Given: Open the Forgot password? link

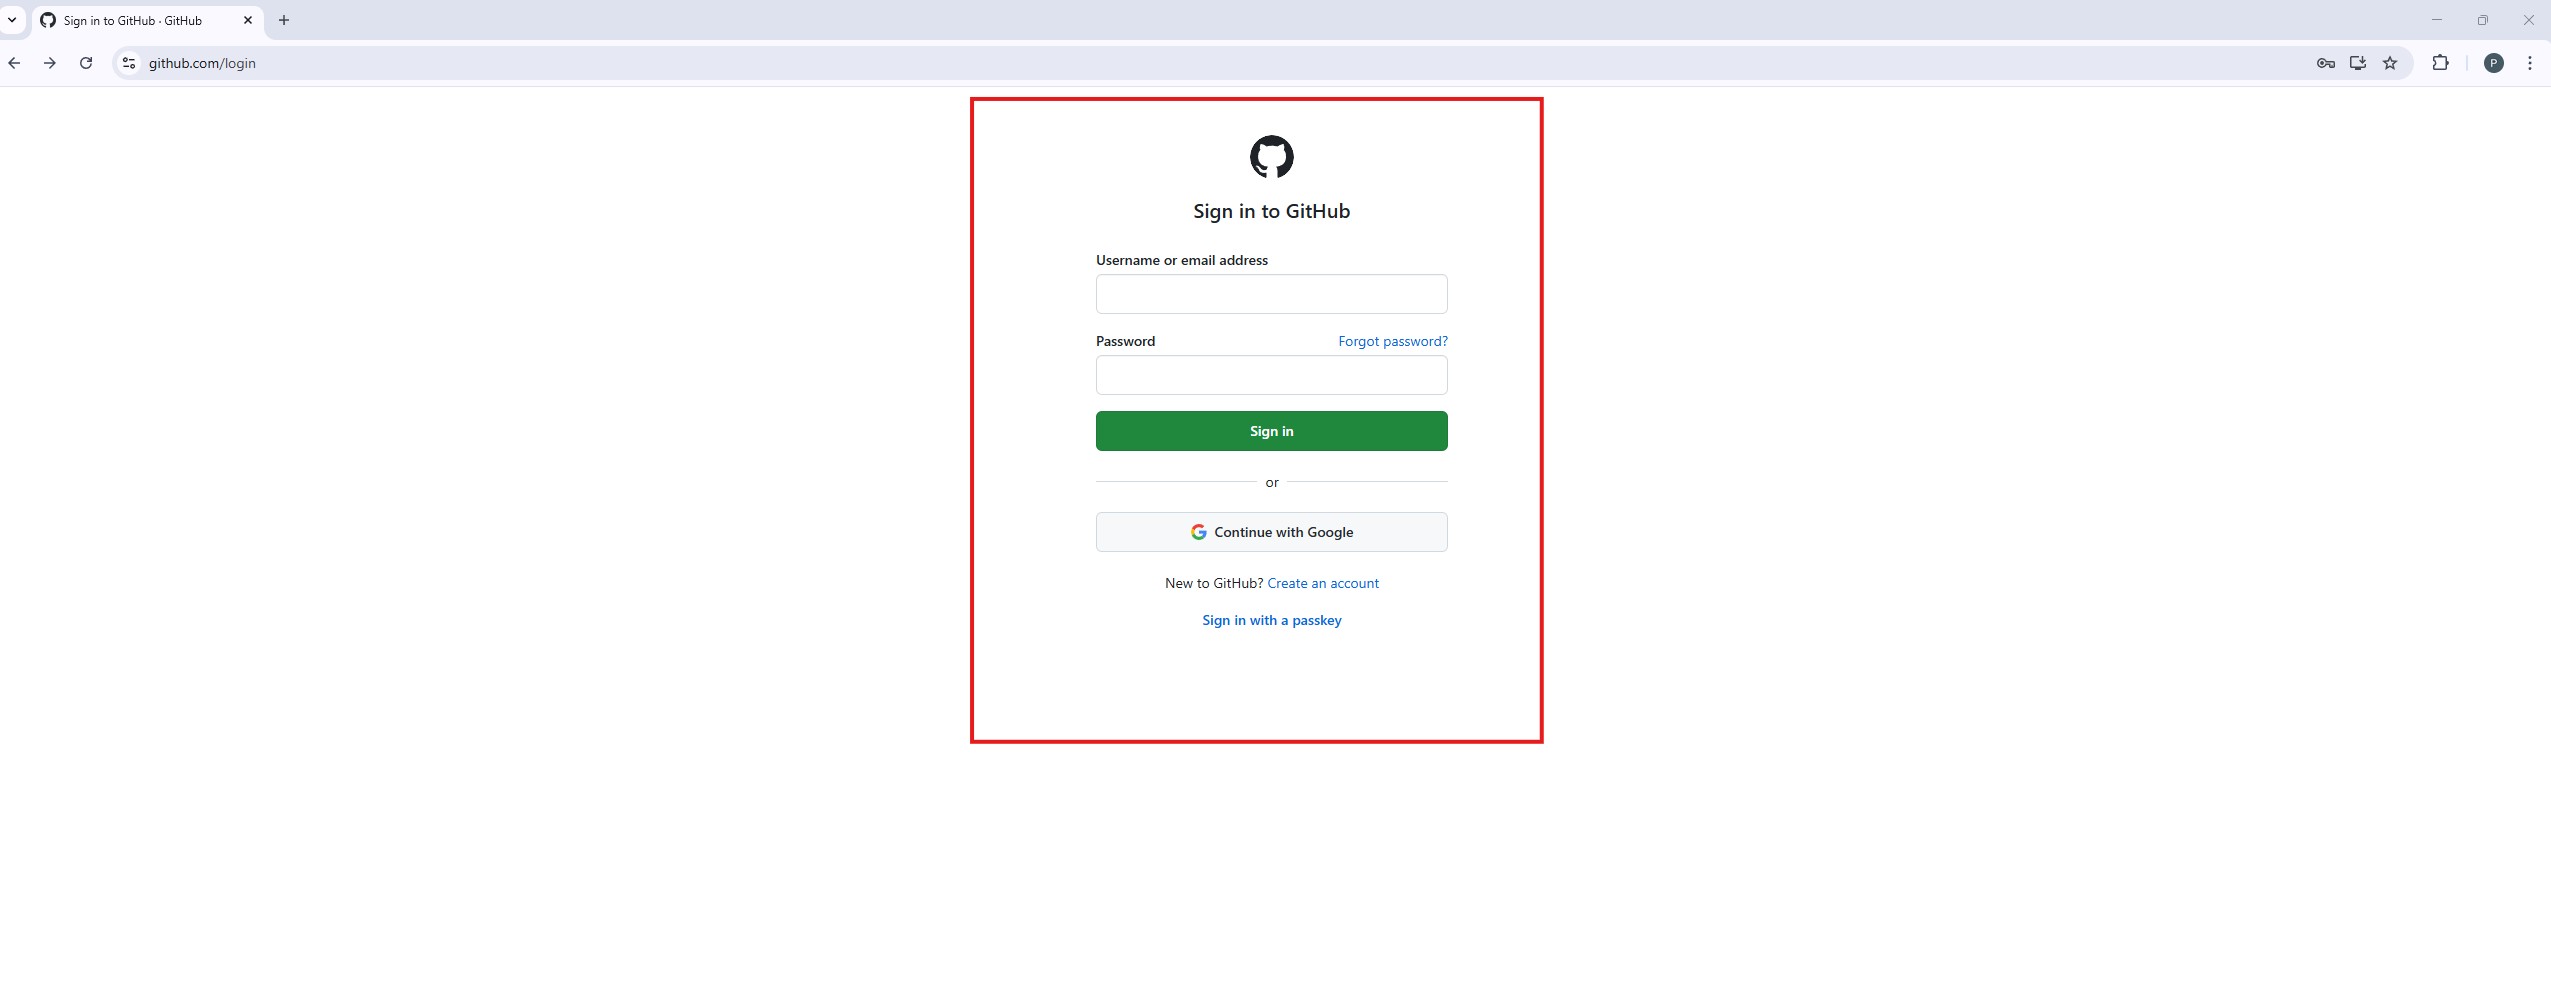Looking at the screenshot, I should point(1392,341).
